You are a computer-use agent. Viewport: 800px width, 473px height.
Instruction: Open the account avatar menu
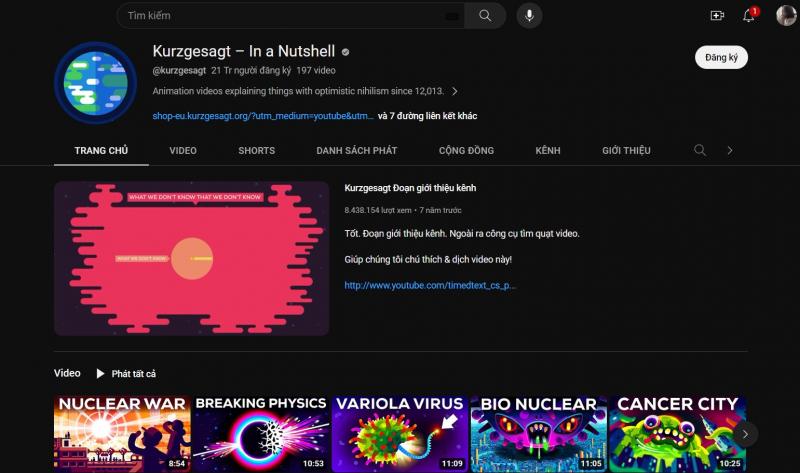(786, 16)
